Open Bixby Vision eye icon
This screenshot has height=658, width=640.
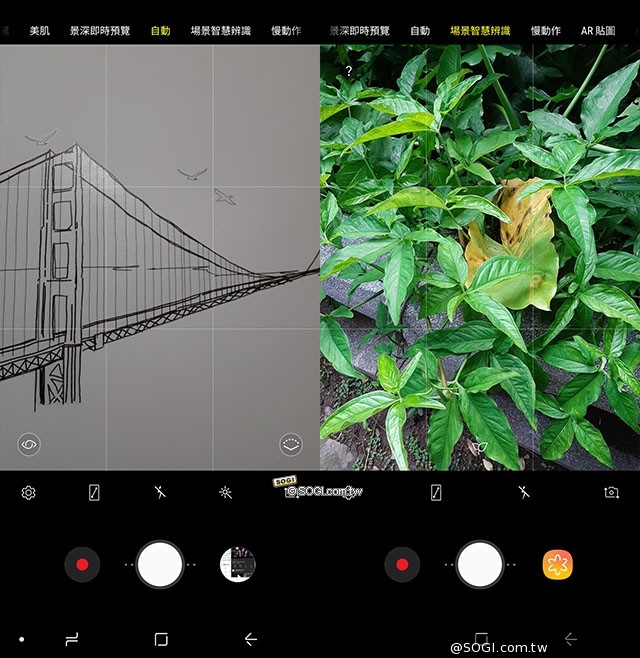(29, 444)
